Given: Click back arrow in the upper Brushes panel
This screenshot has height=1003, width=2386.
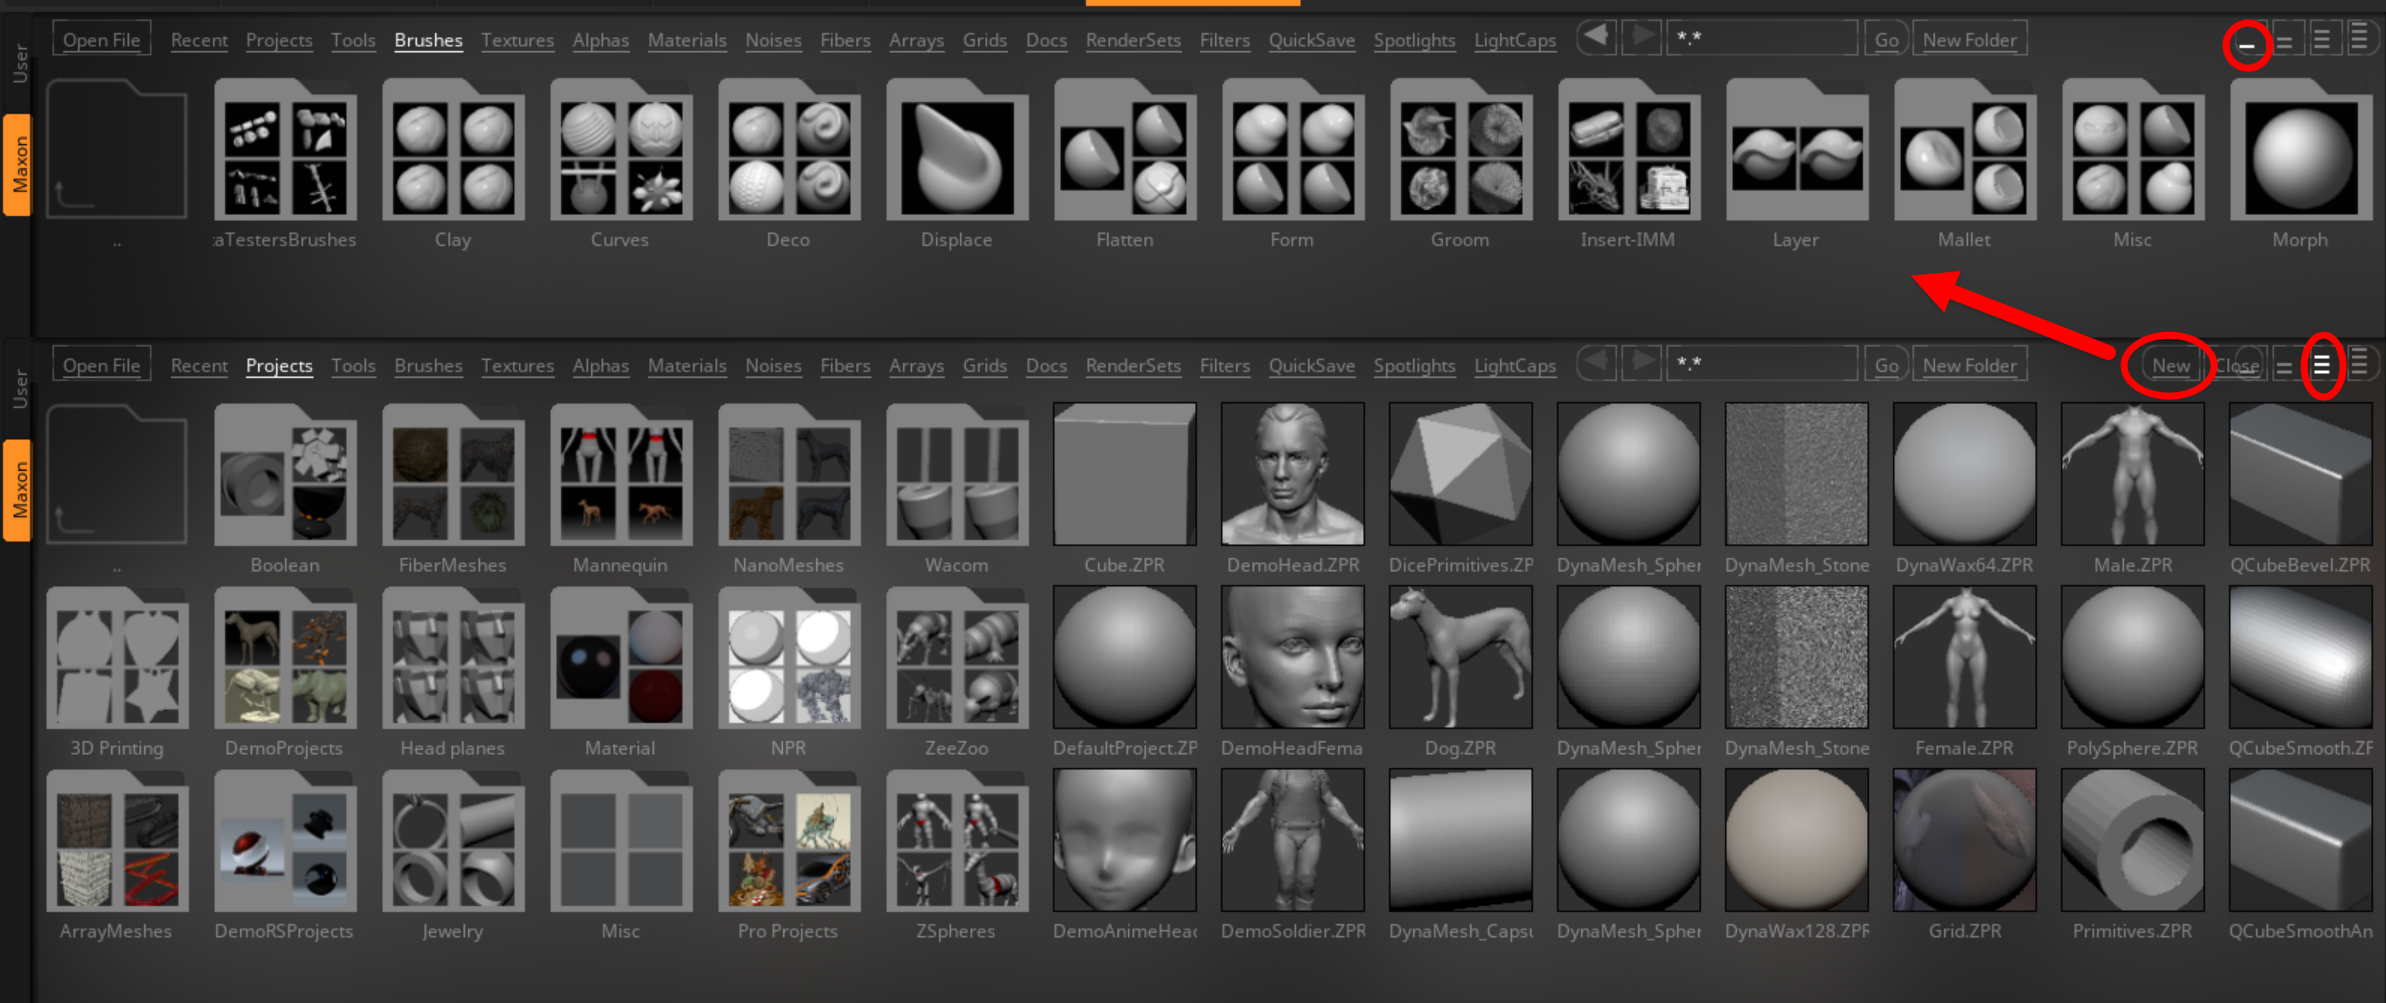Looking at the screenshot, I should 1597,39.
